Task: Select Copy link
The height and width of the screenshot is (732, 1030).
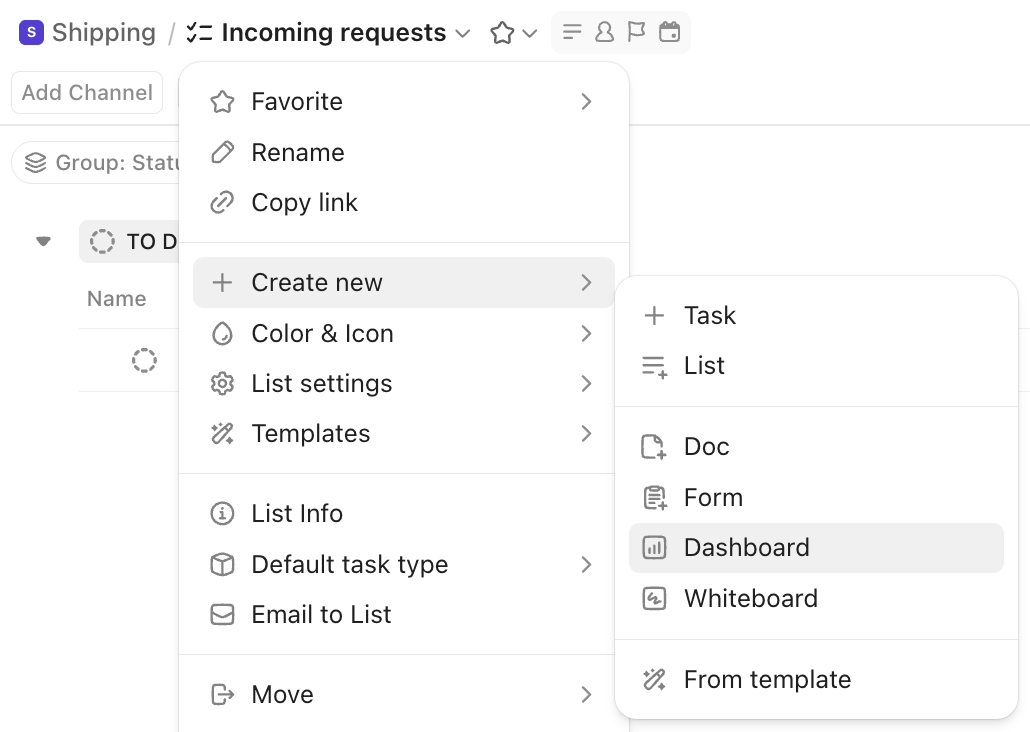Action: coord(304,202)
